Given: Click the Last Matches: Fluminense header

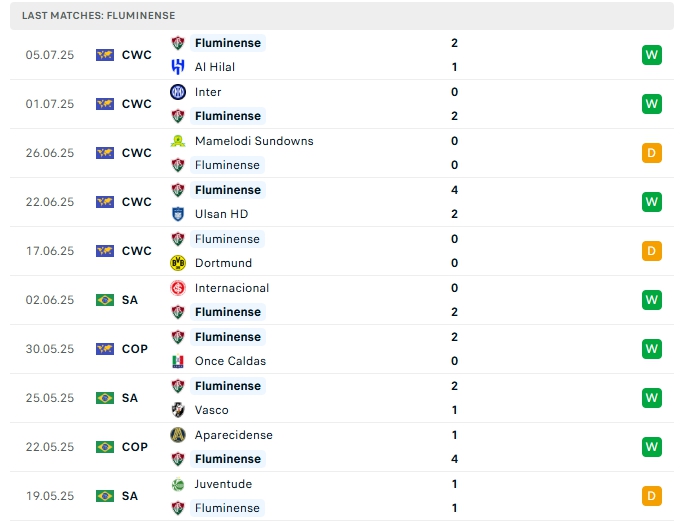Looking at the screenshot, I should pos(98,16).
